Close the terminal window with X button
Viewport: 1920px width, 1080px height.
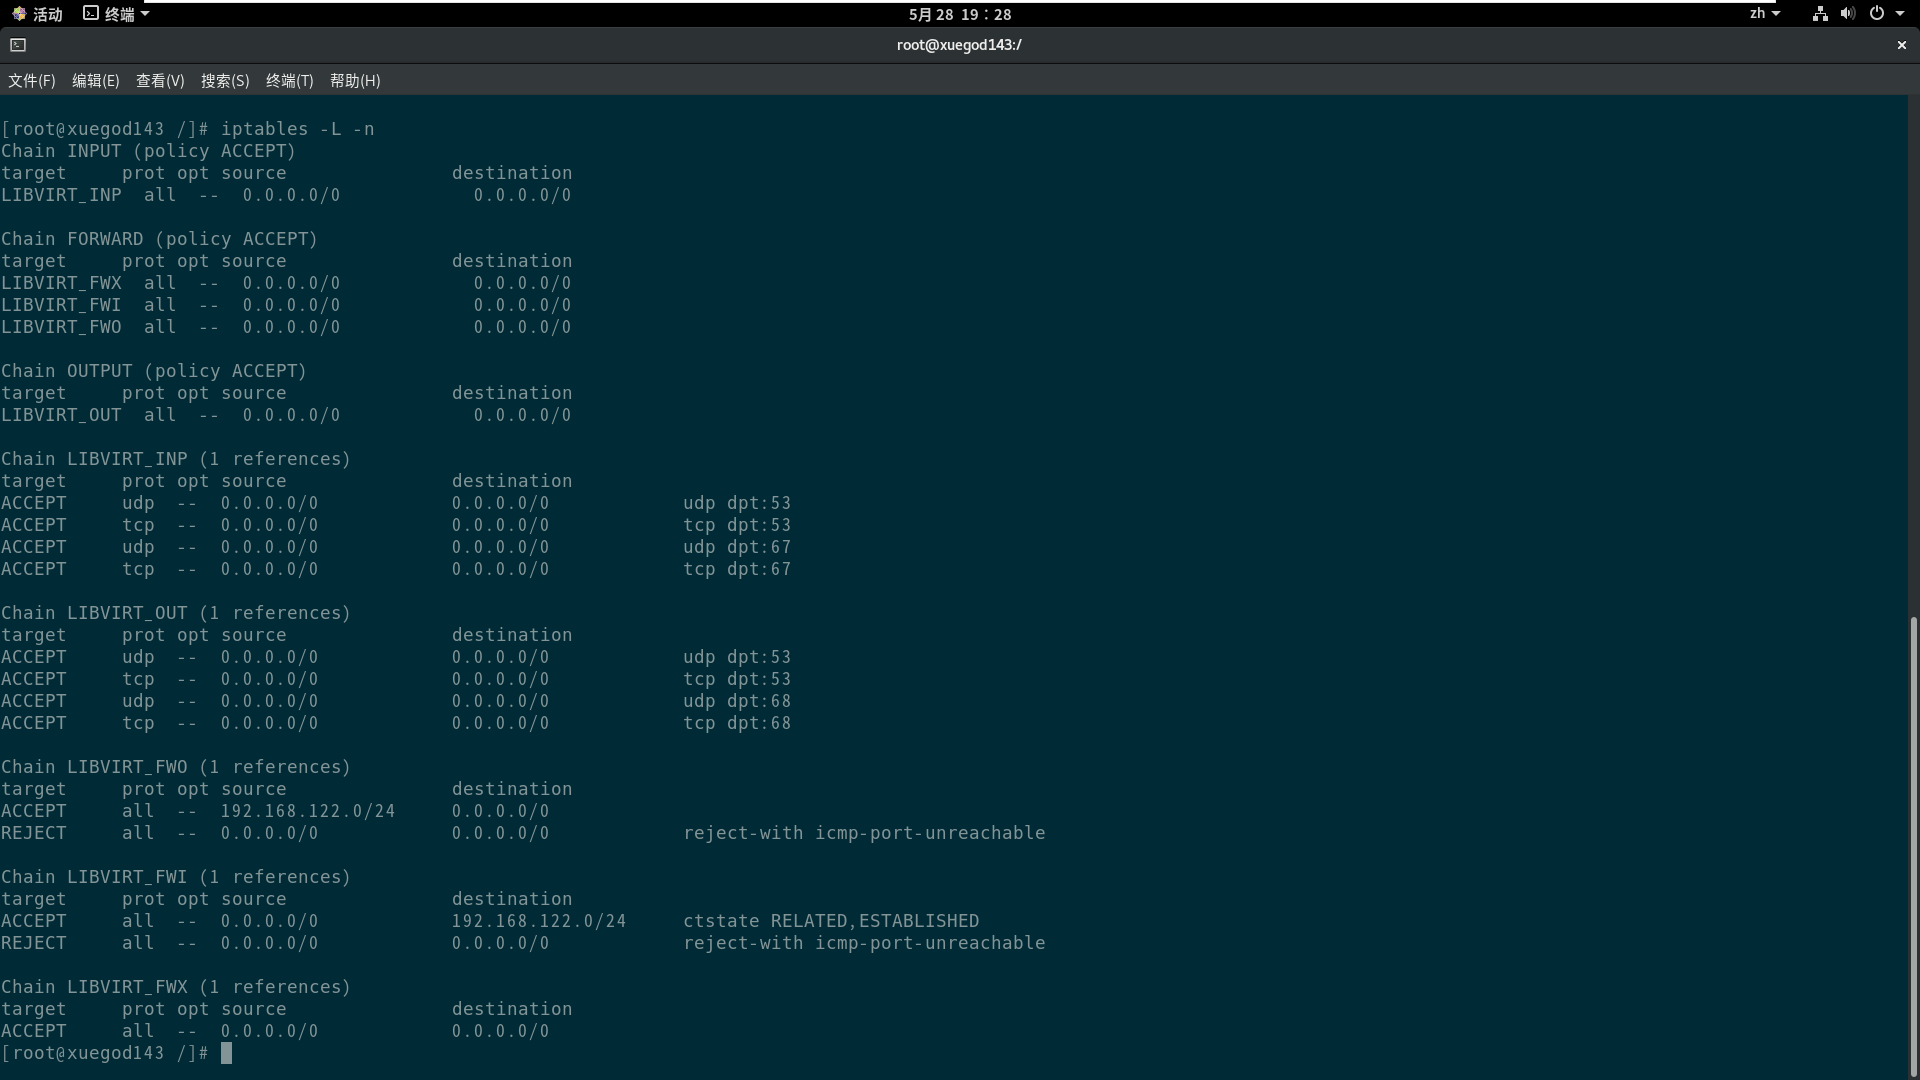point(1901,45)
